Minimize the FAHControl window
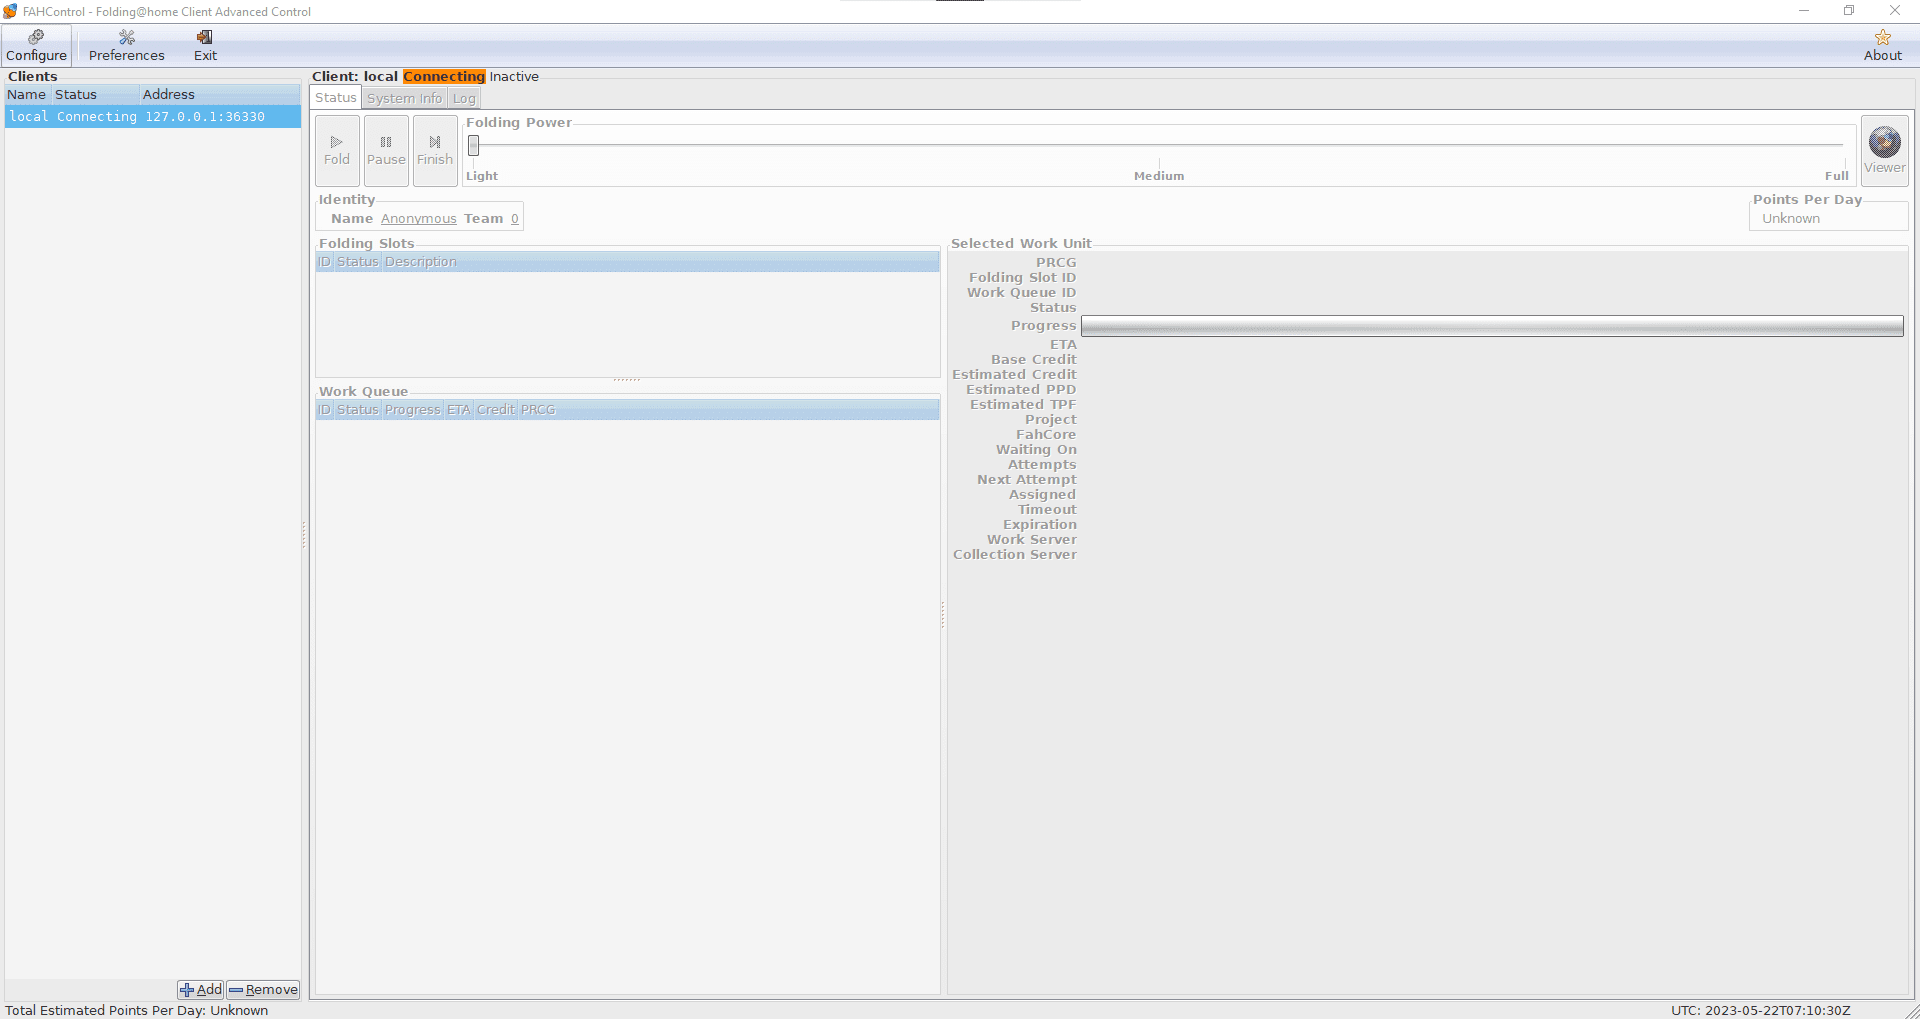The width and height of the screenshot is (1920, 1019). pyautogui.click(x=1804, y=11)
